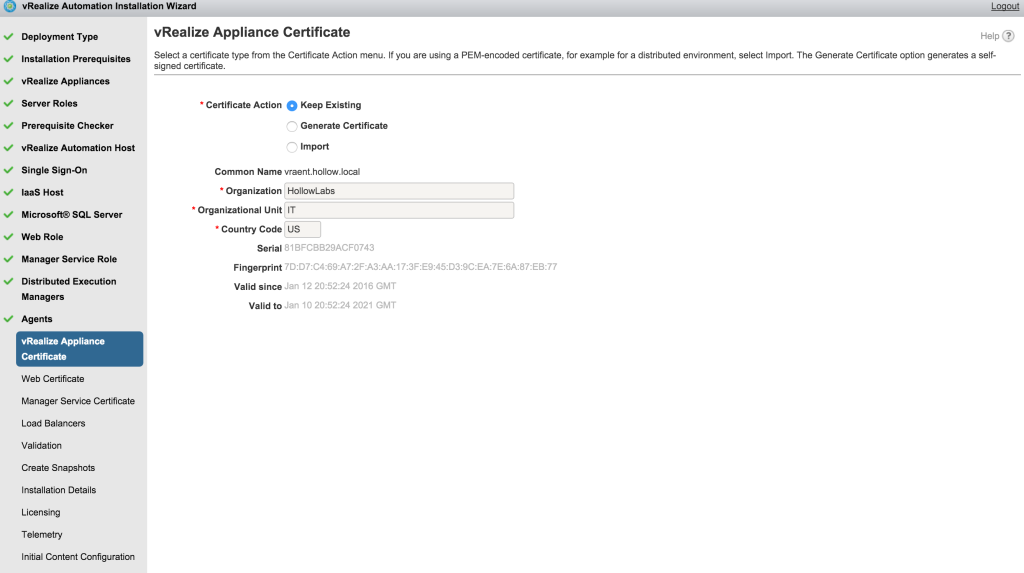Go to the Load Balancers step

click(53, 423)
